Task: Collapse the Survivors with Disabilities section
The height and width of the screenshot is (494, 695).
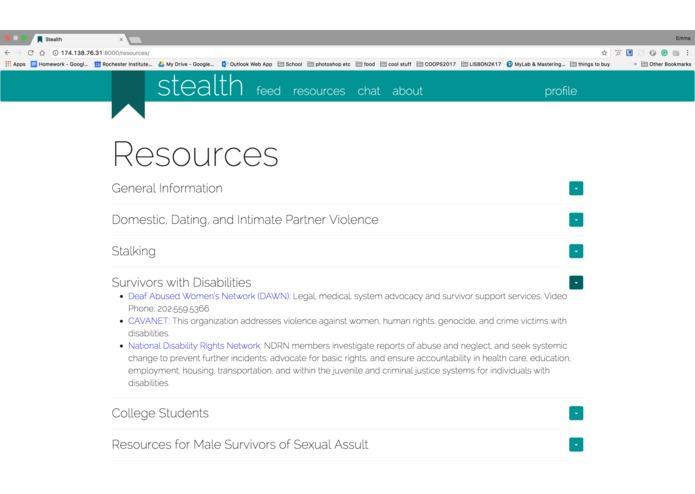Action: tap(576, 282)
